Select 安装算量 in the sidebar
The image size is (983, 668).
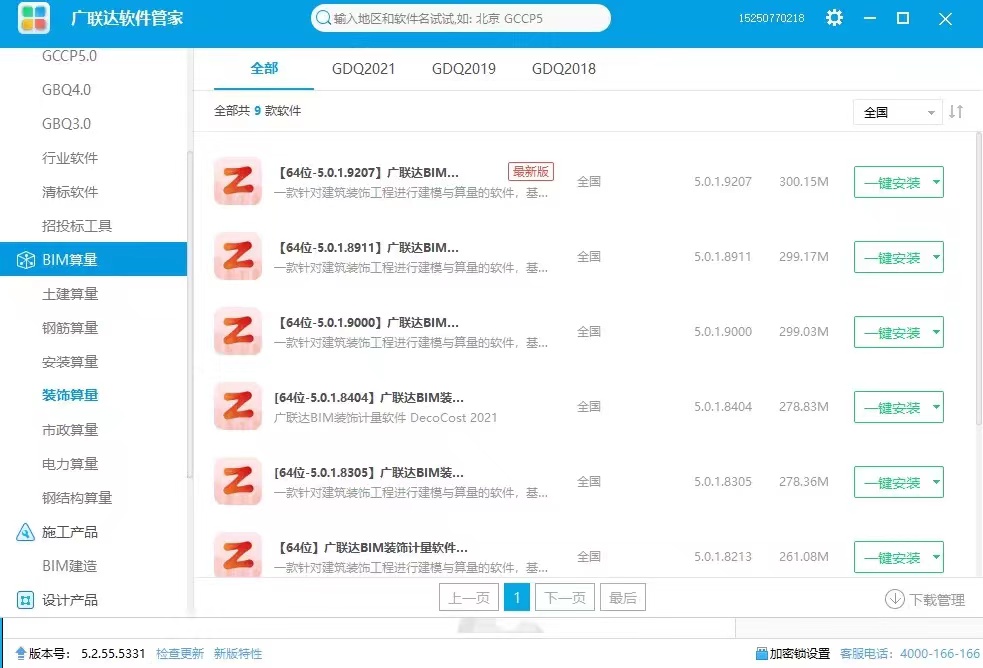[x=70, y=362]
